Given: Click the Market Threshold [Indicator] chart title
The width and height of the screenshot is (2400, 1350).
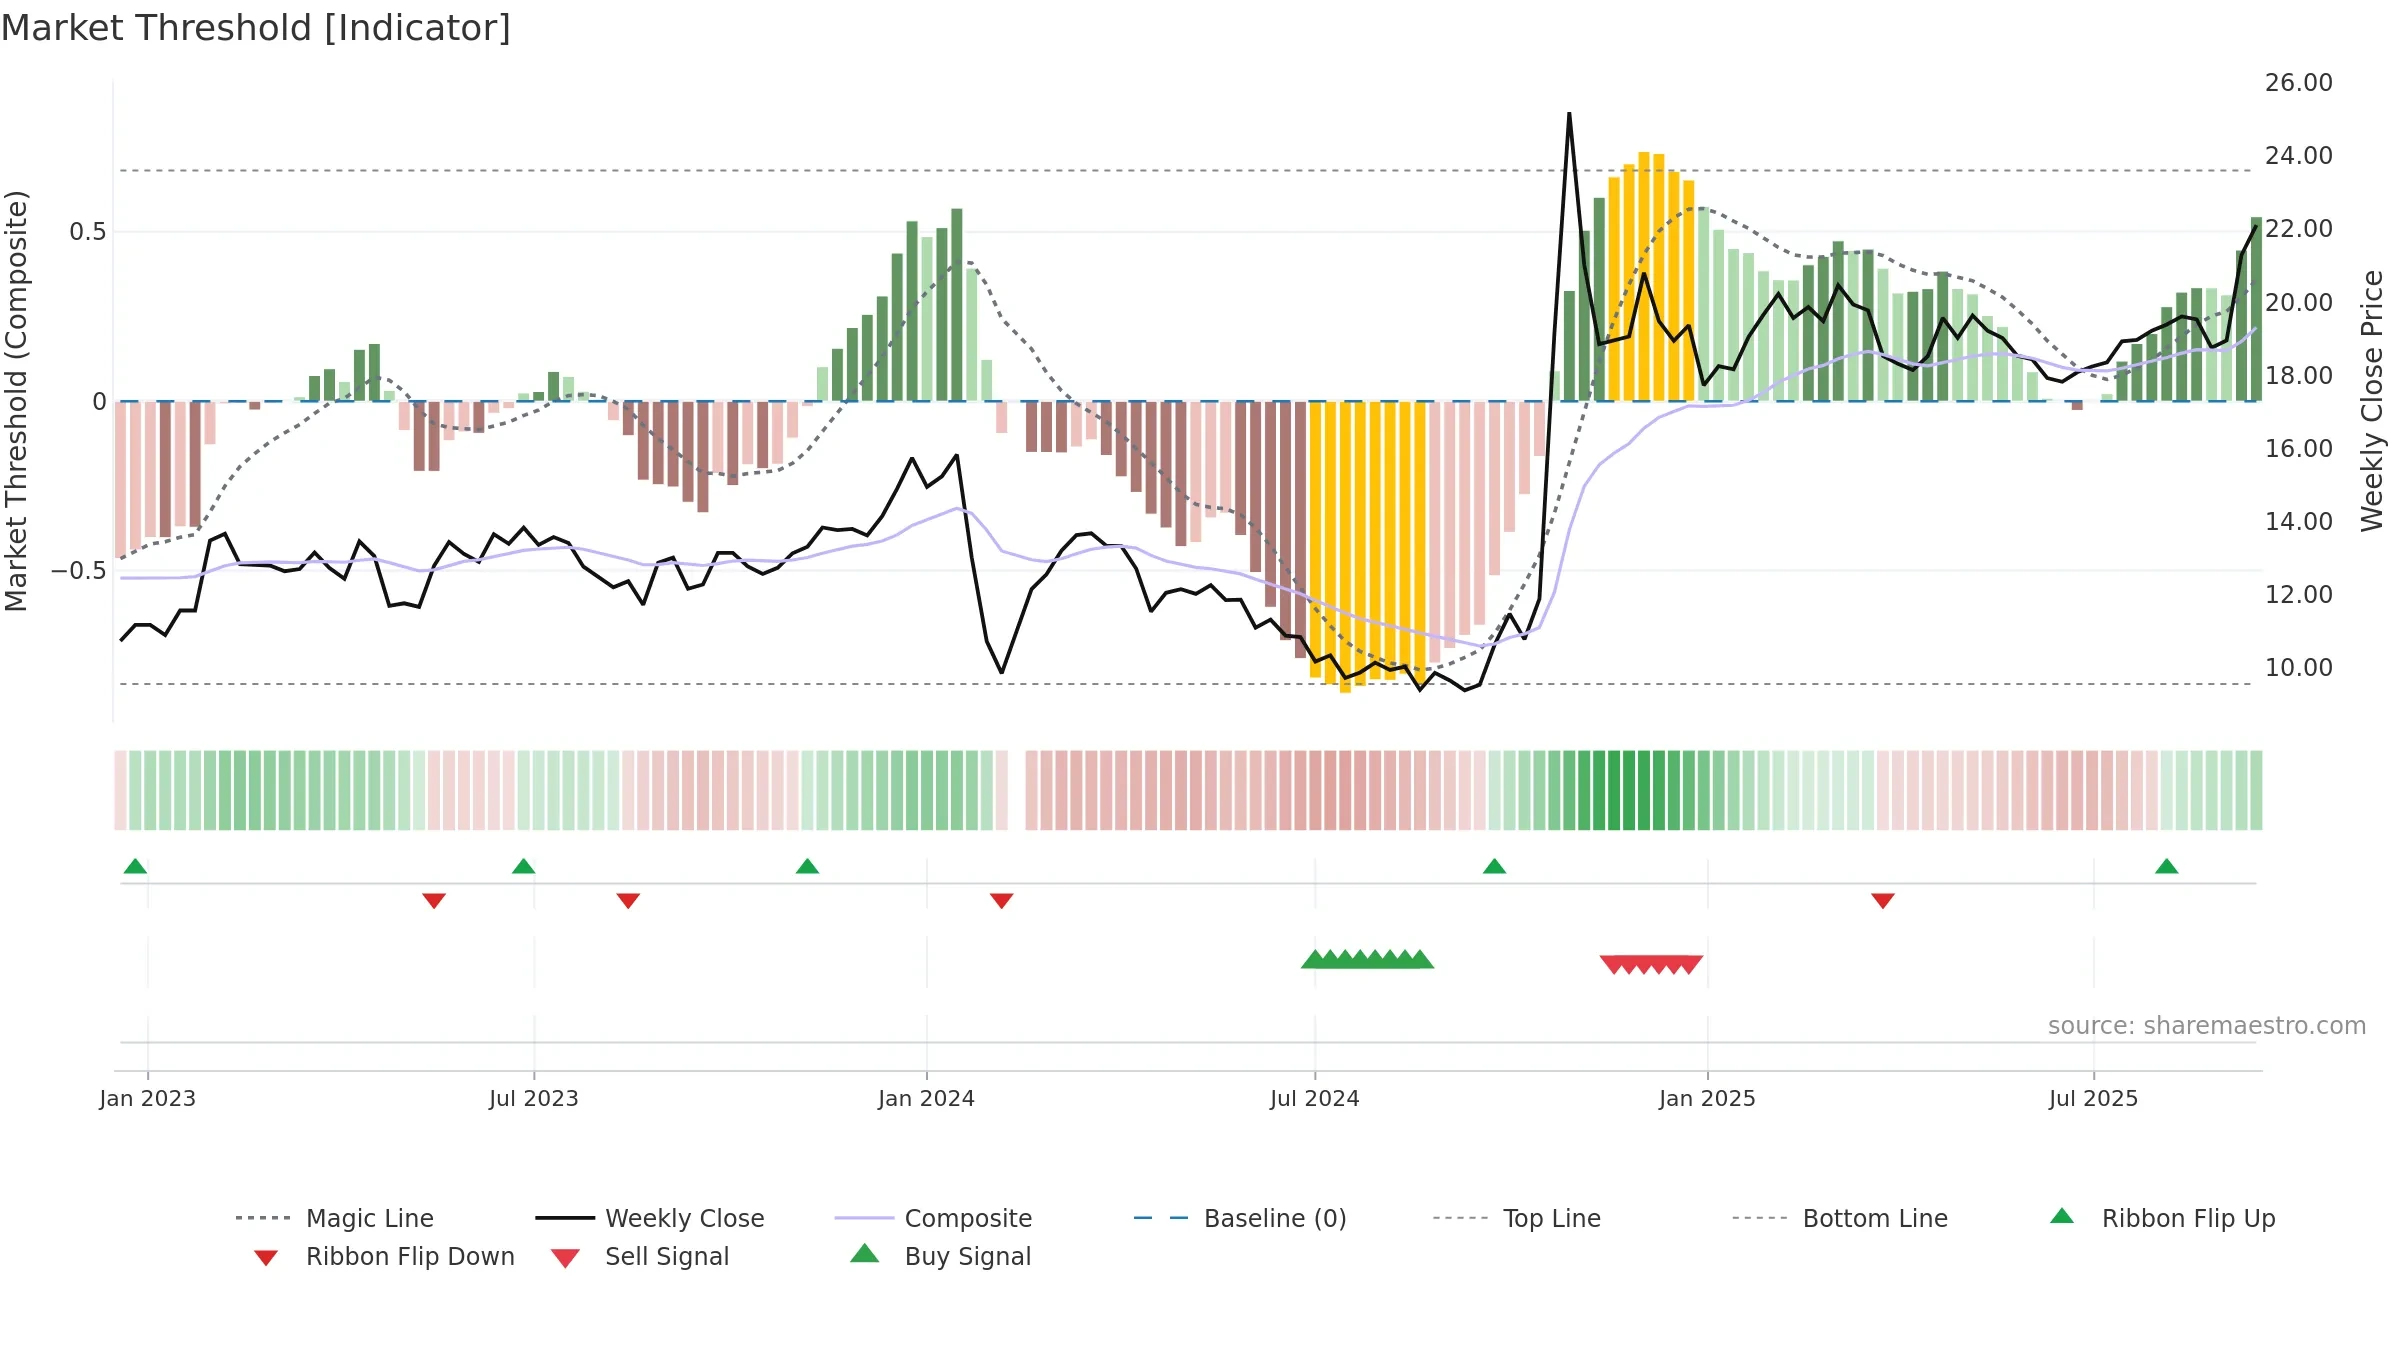Looking at the screenshot, I should 256,28.
